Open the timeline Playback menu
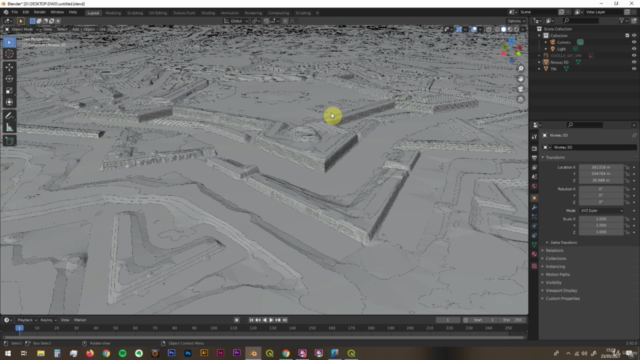The image size is (640, 360). 27,320
